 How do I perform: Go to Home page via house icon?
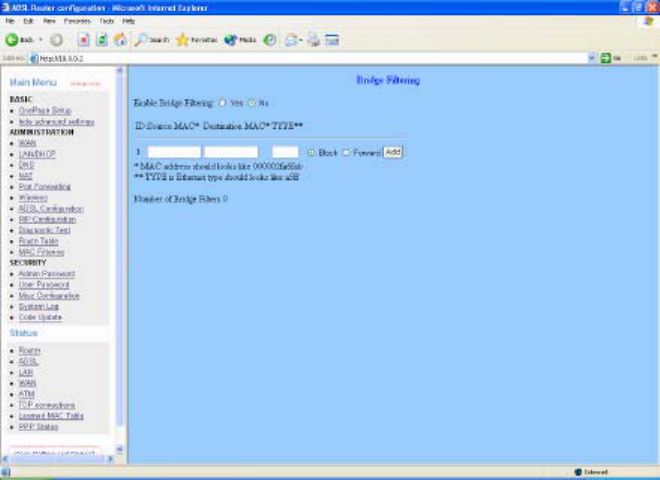[x=120, y=40]
